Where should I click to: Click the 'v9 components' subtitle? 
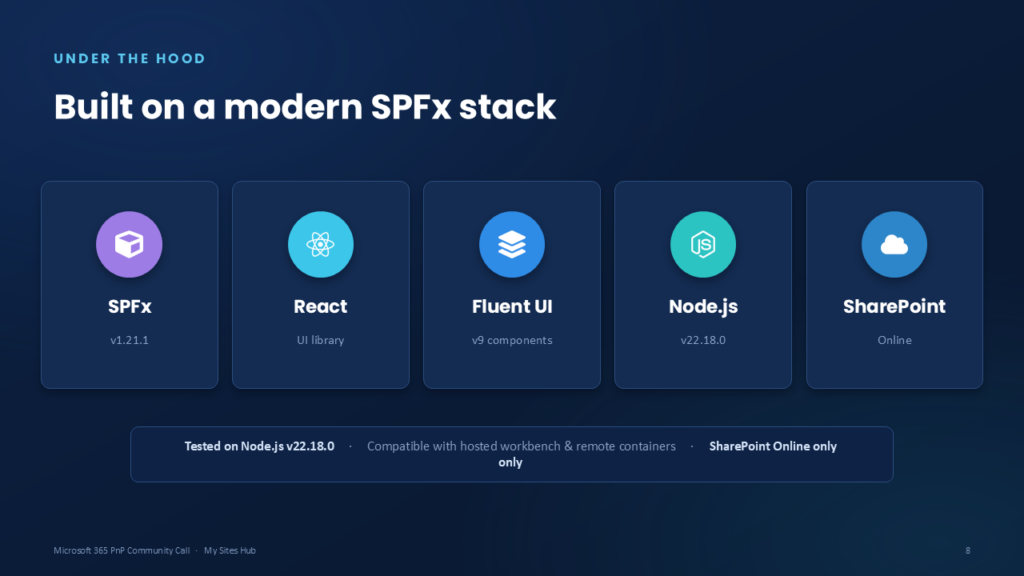point(512,340)
